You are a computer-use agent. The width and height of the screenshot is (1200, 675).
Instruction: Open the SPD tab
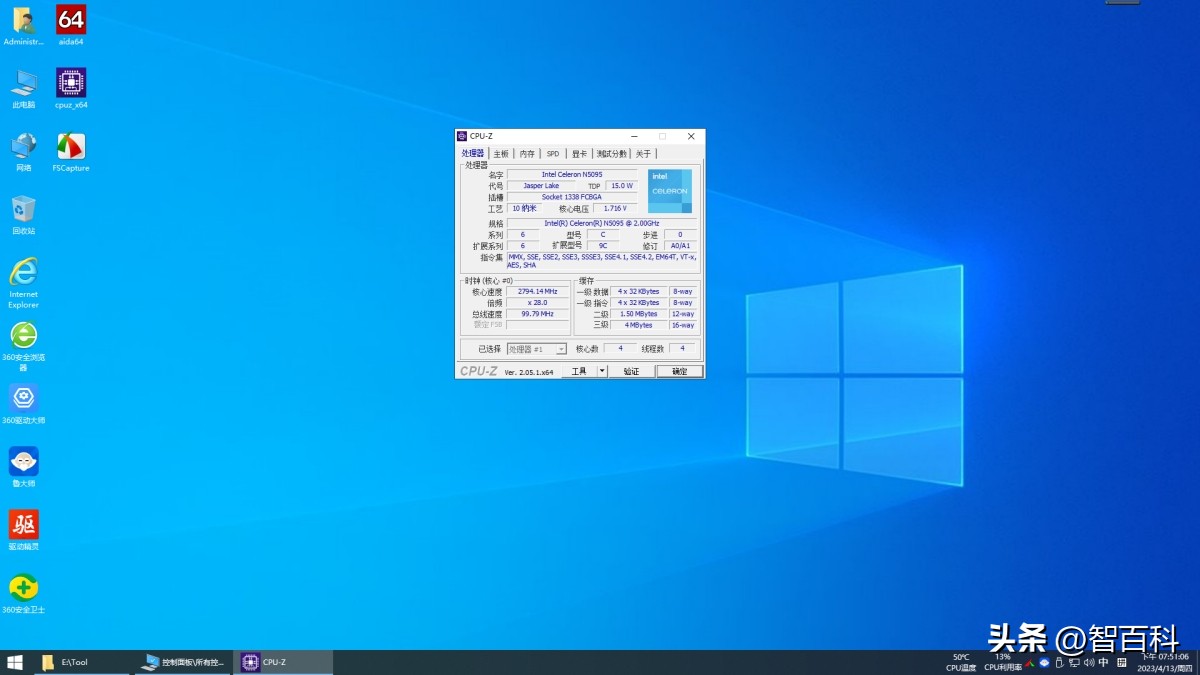pos(553,154)
